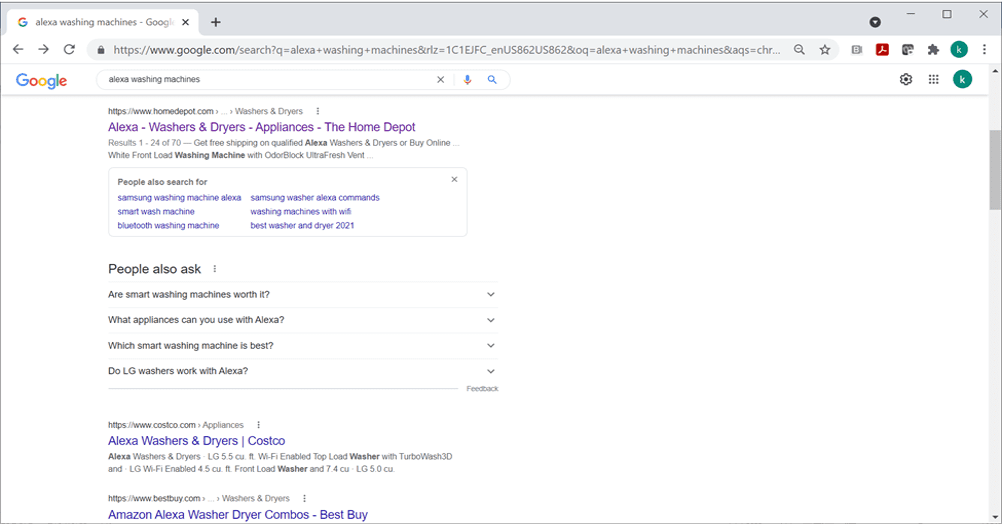Close the 'People also search for' box
The width and height of the screenshot is (1004, 527).
pos(454,180)
